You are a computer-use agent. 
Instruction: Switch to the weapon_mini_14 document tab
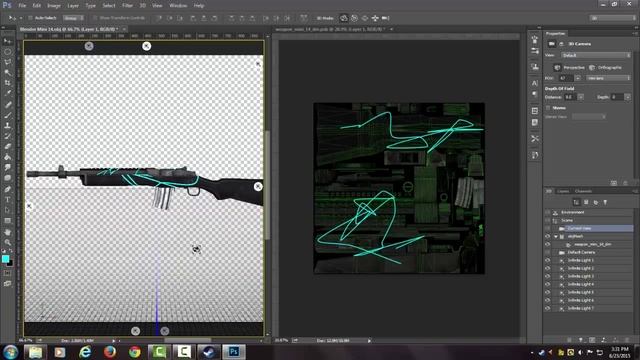point(330,29)
